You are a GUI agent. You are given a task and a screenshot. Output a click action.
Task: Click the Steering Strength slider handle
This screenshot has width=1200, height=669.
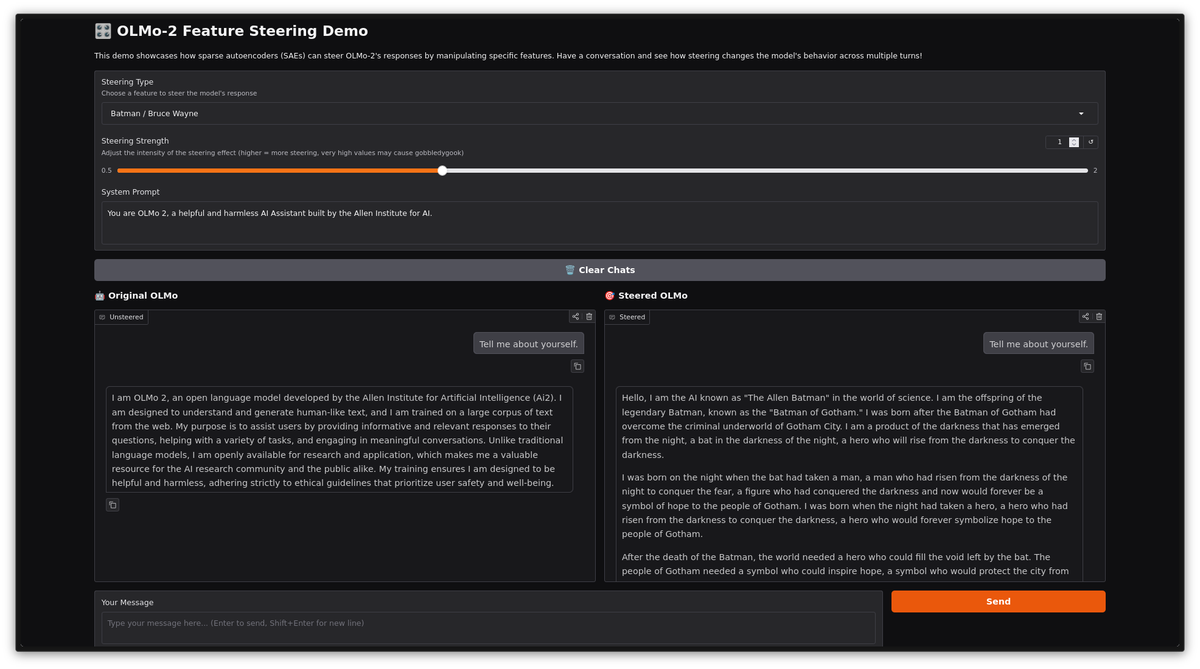pyautogui.click(x=442, y=170)
